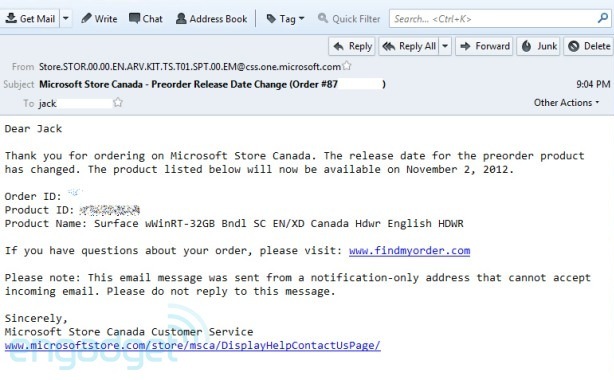Open the Address Book
This screenshot has width=614, height=380.
[x=211, y=18]
